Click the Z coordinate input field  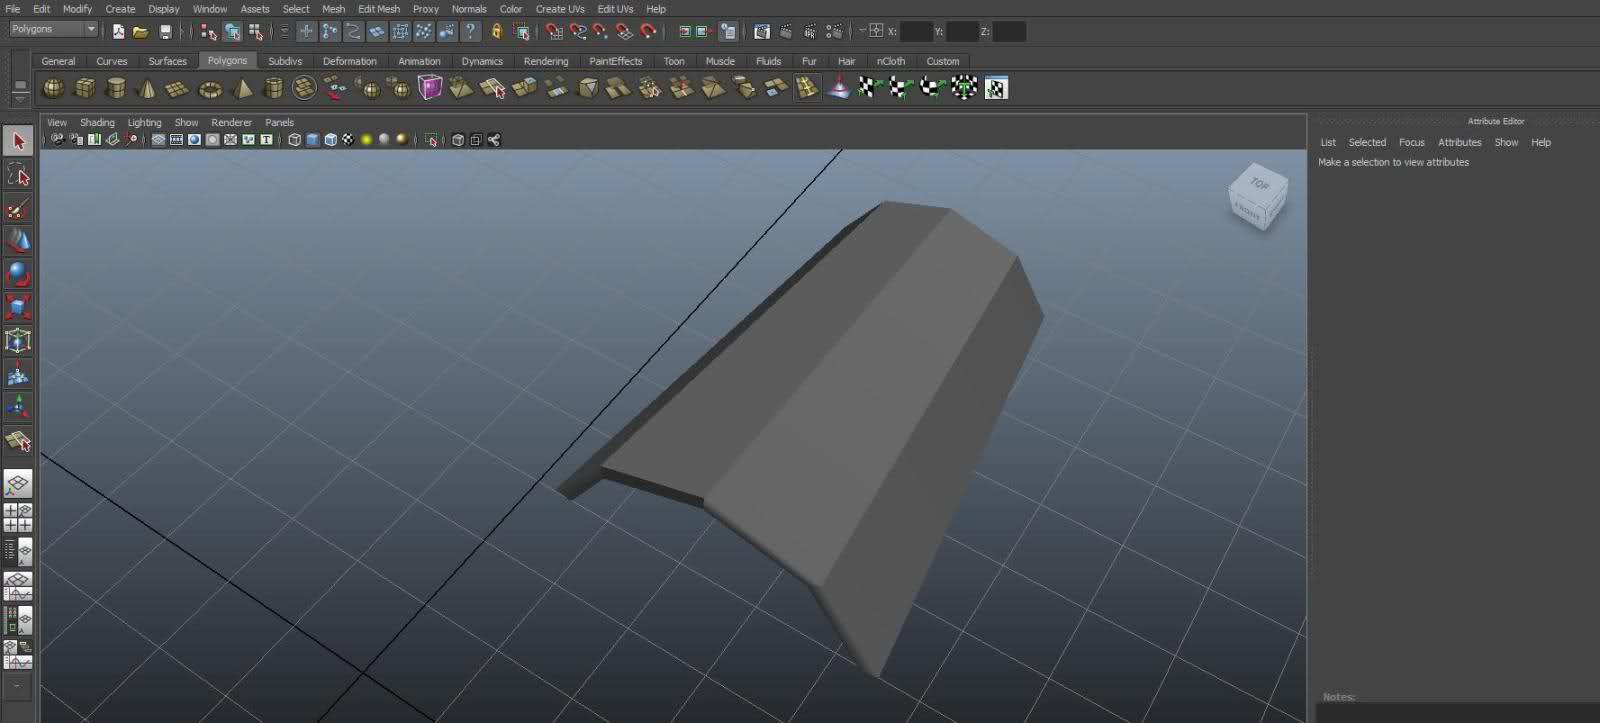click(x=1008, y=32)
